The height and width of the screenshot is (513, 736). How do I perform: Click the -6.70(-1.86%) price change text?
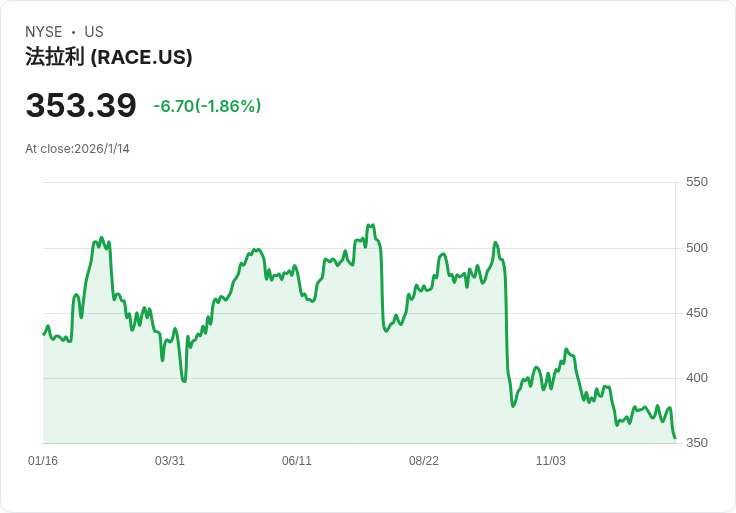207,106
